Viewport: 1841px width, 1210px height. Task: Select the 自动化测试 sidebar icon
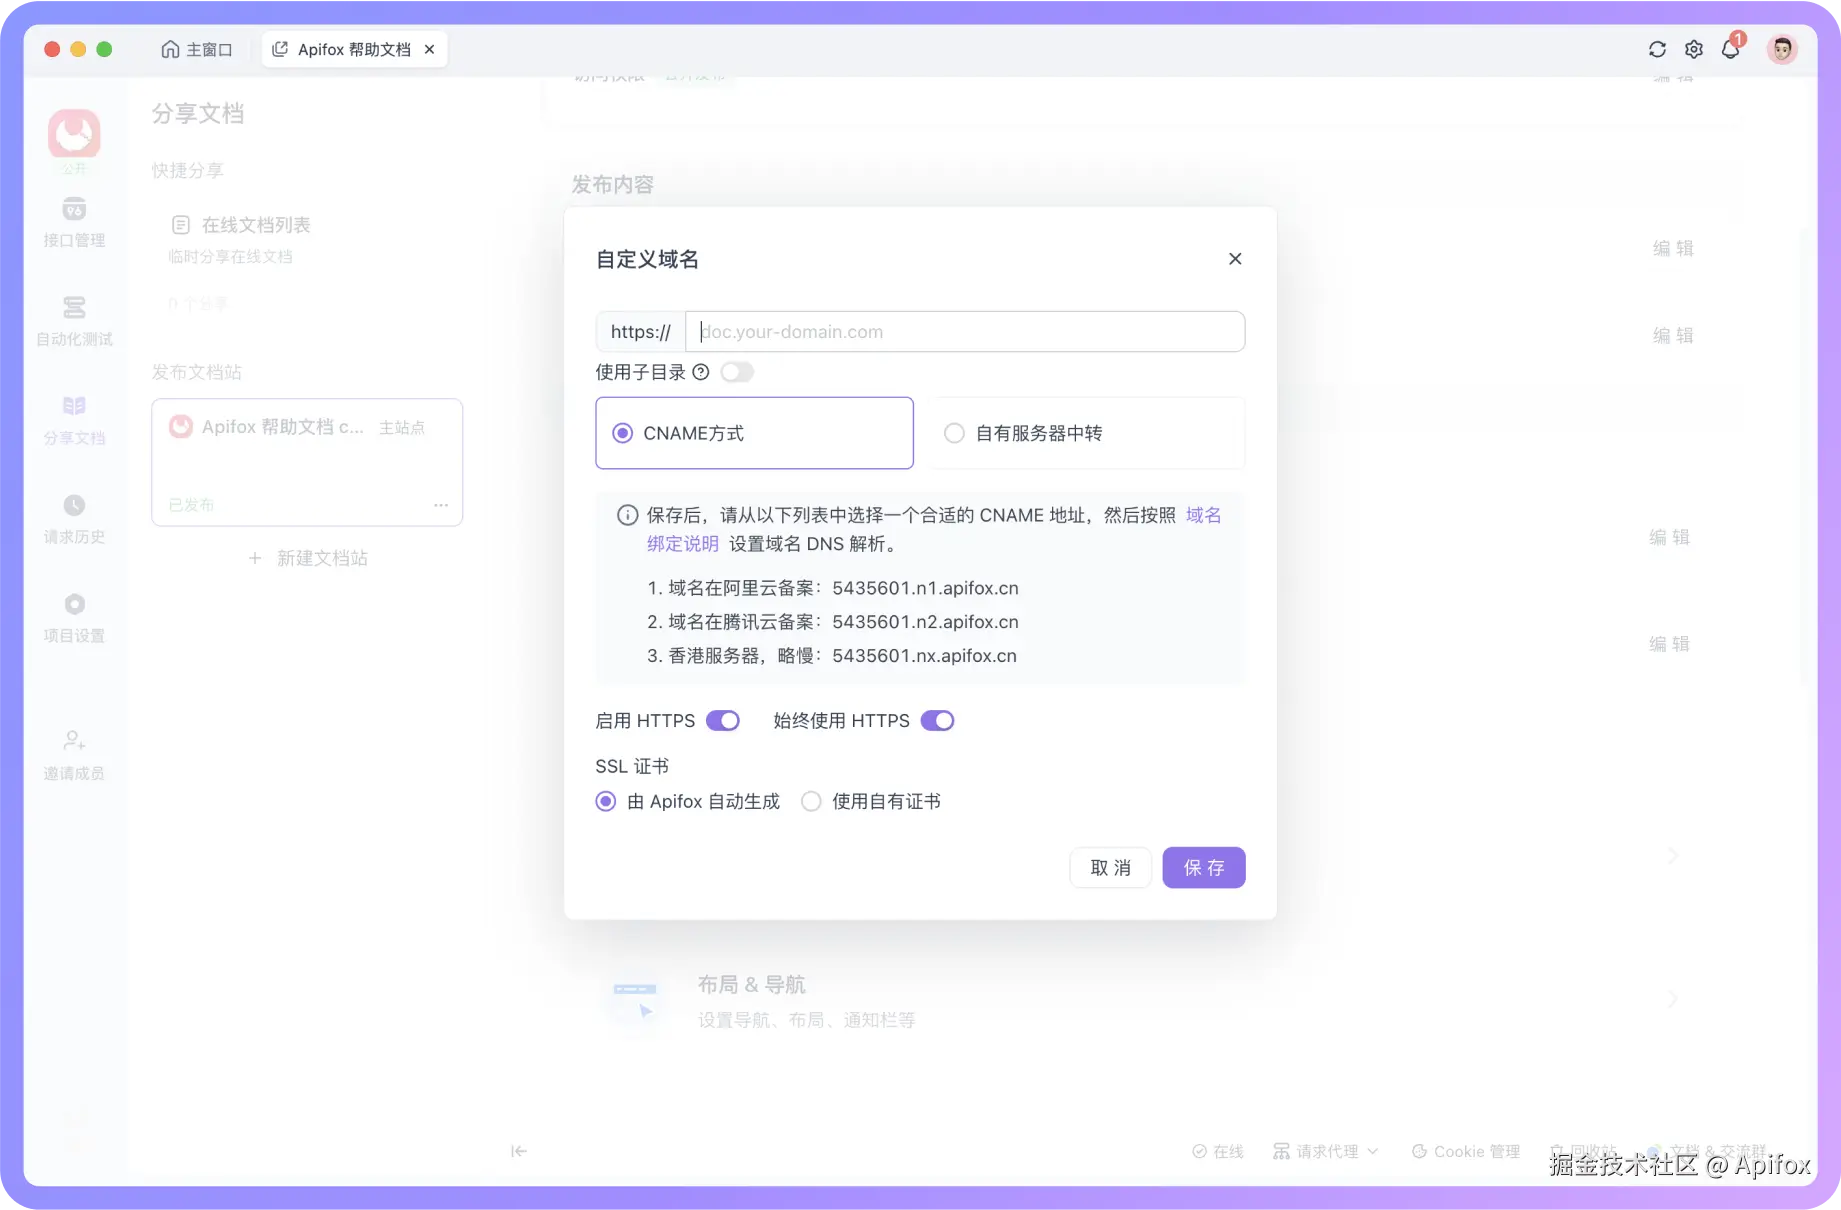coord(73,320)
